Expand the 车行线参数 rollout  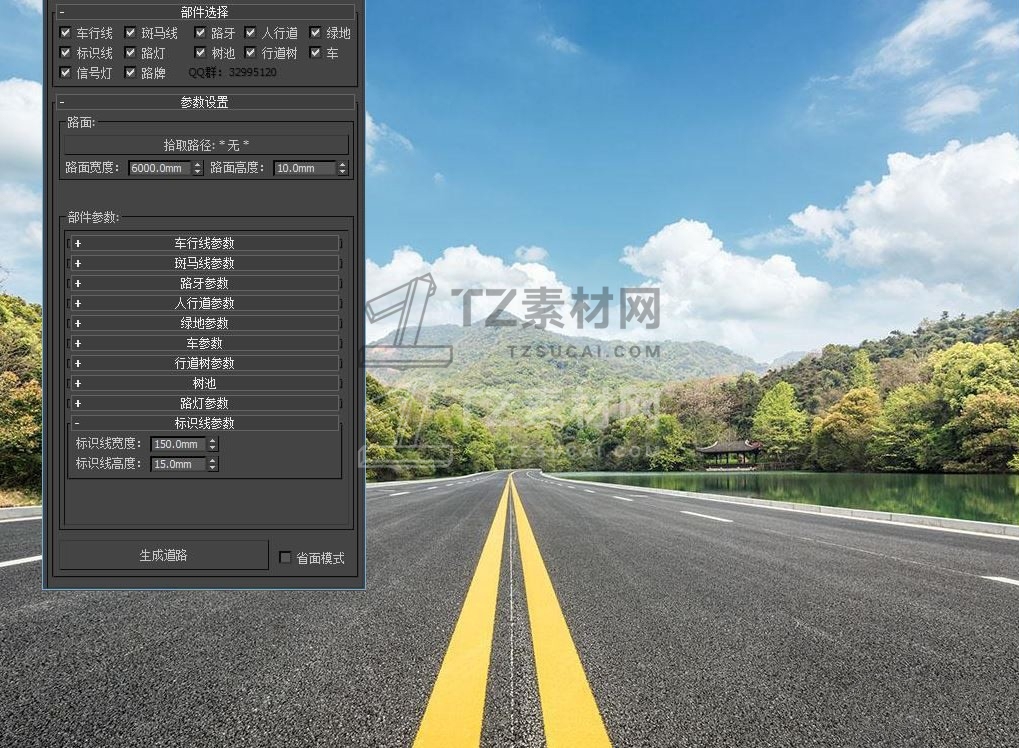(204, 243)
